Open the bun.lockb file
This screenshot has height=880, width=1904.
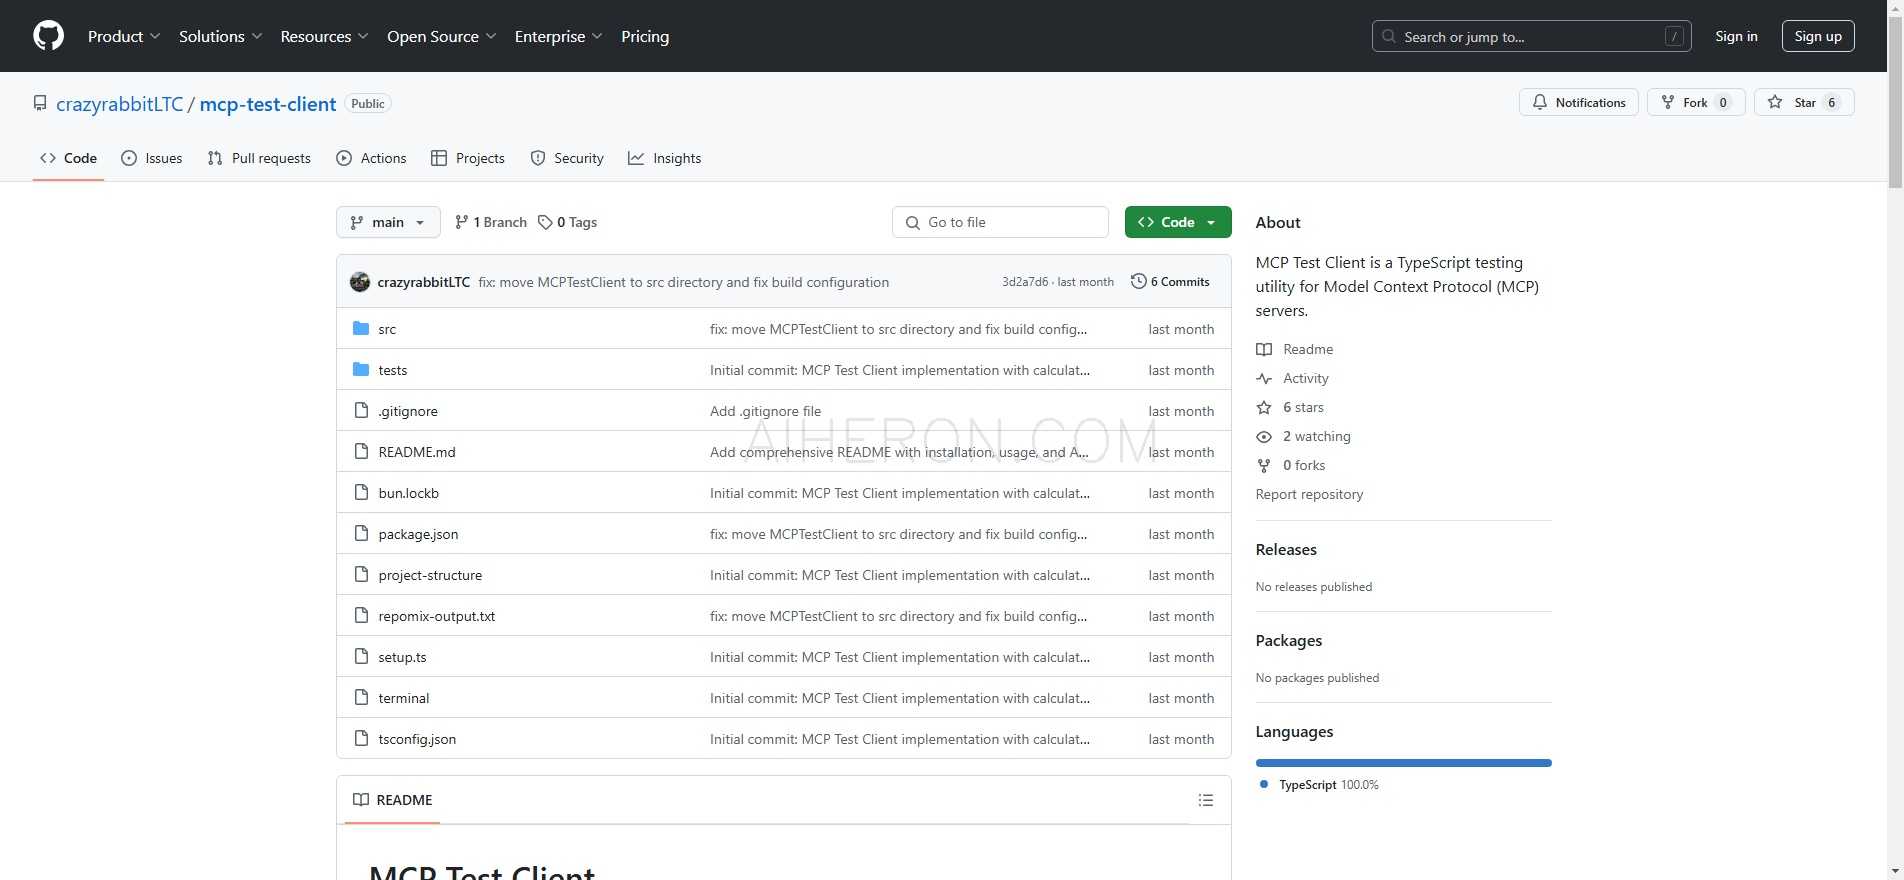(x=408, y=493)
